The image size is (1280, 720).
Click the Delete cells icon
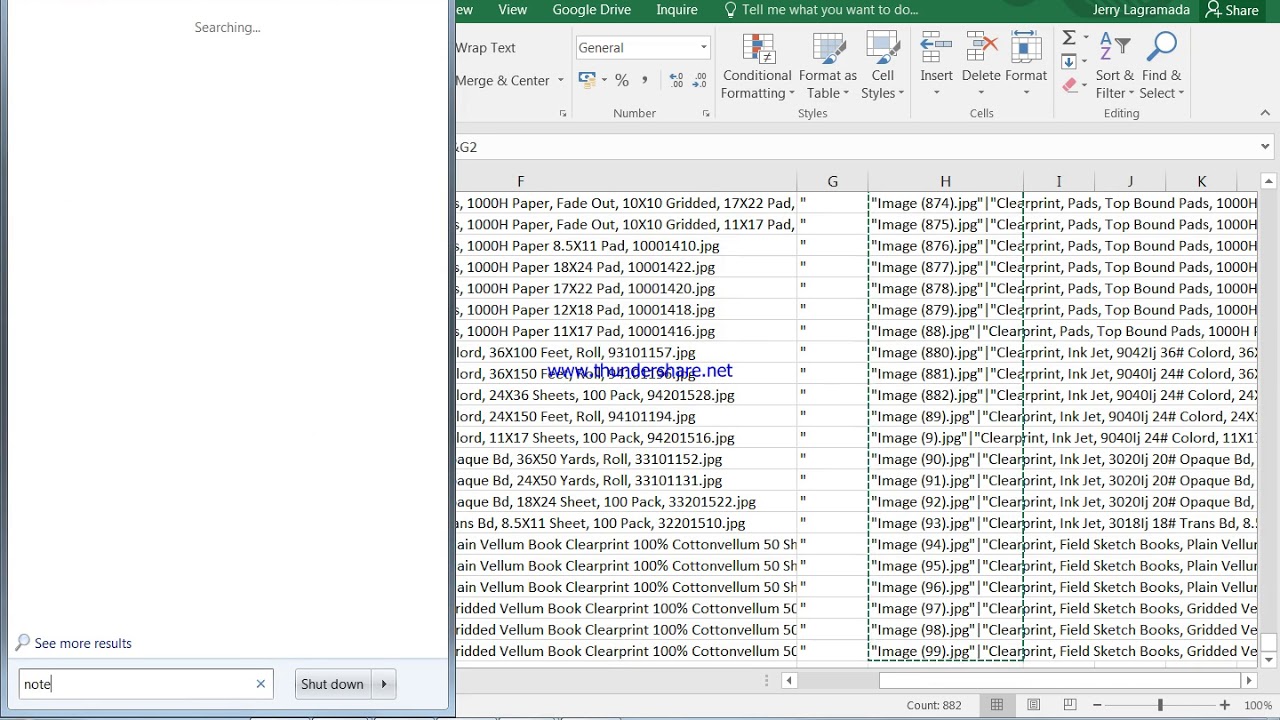pyautogui.click(x=981, y=48)
